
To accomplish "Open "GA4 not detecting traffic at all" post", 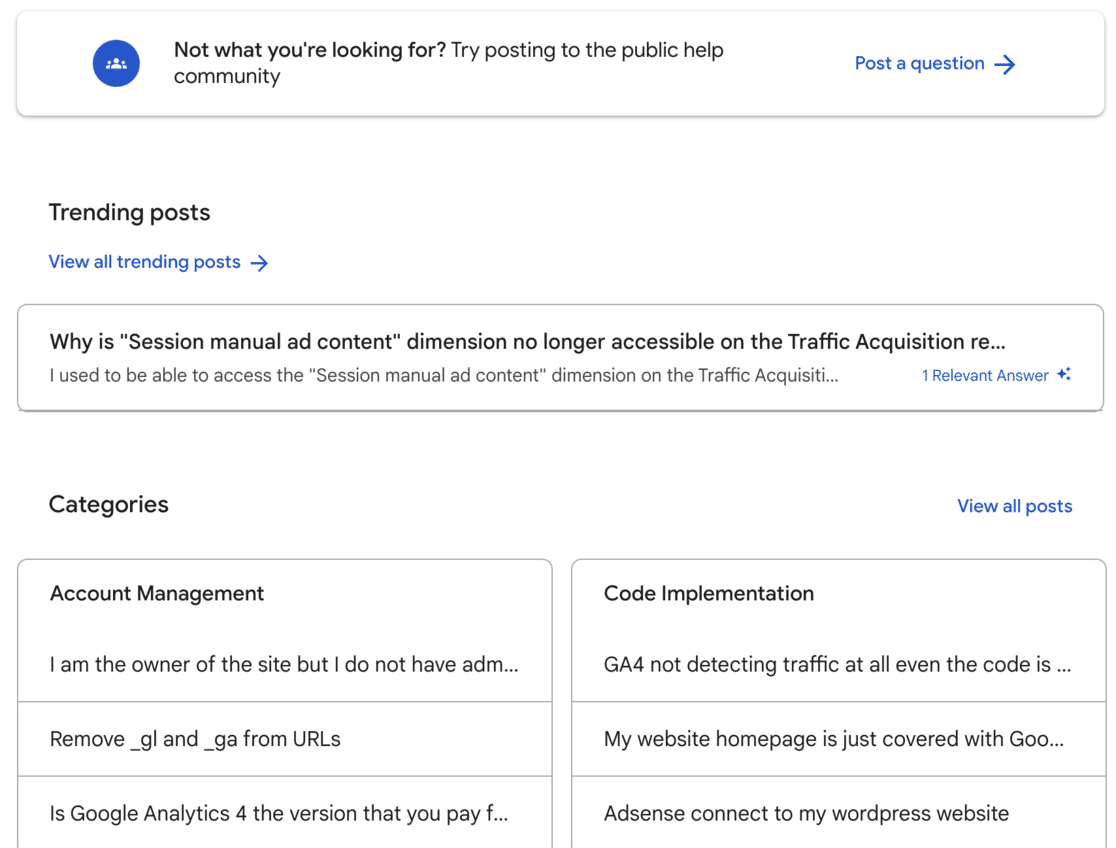I will tap(837, 665).
